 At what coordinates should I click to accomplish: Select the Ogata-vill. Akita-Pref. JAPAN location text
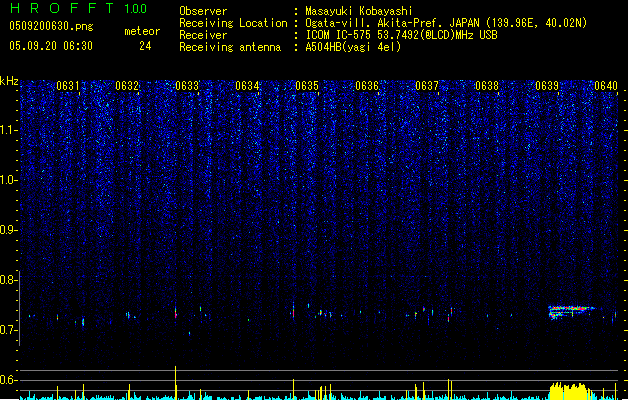(446, 23)
